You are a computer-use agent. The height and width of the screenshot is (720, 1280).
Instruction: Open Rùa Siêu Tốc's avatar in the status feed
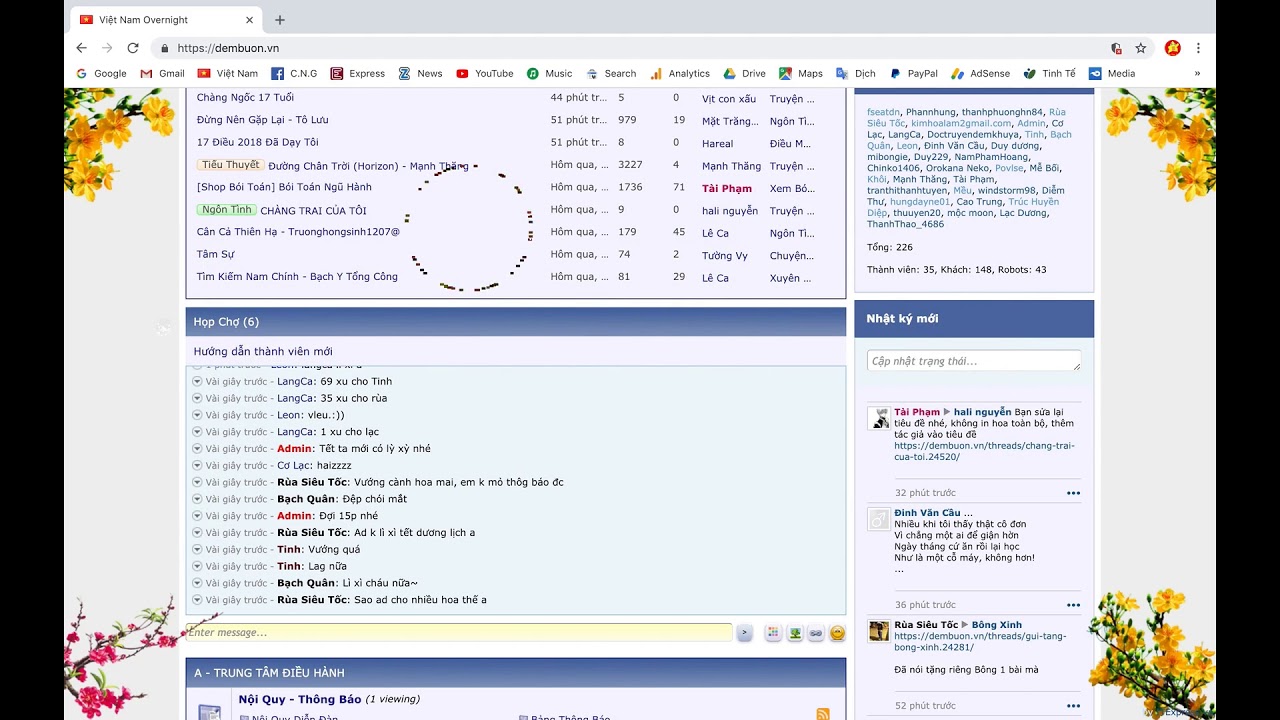click(879, 631)
